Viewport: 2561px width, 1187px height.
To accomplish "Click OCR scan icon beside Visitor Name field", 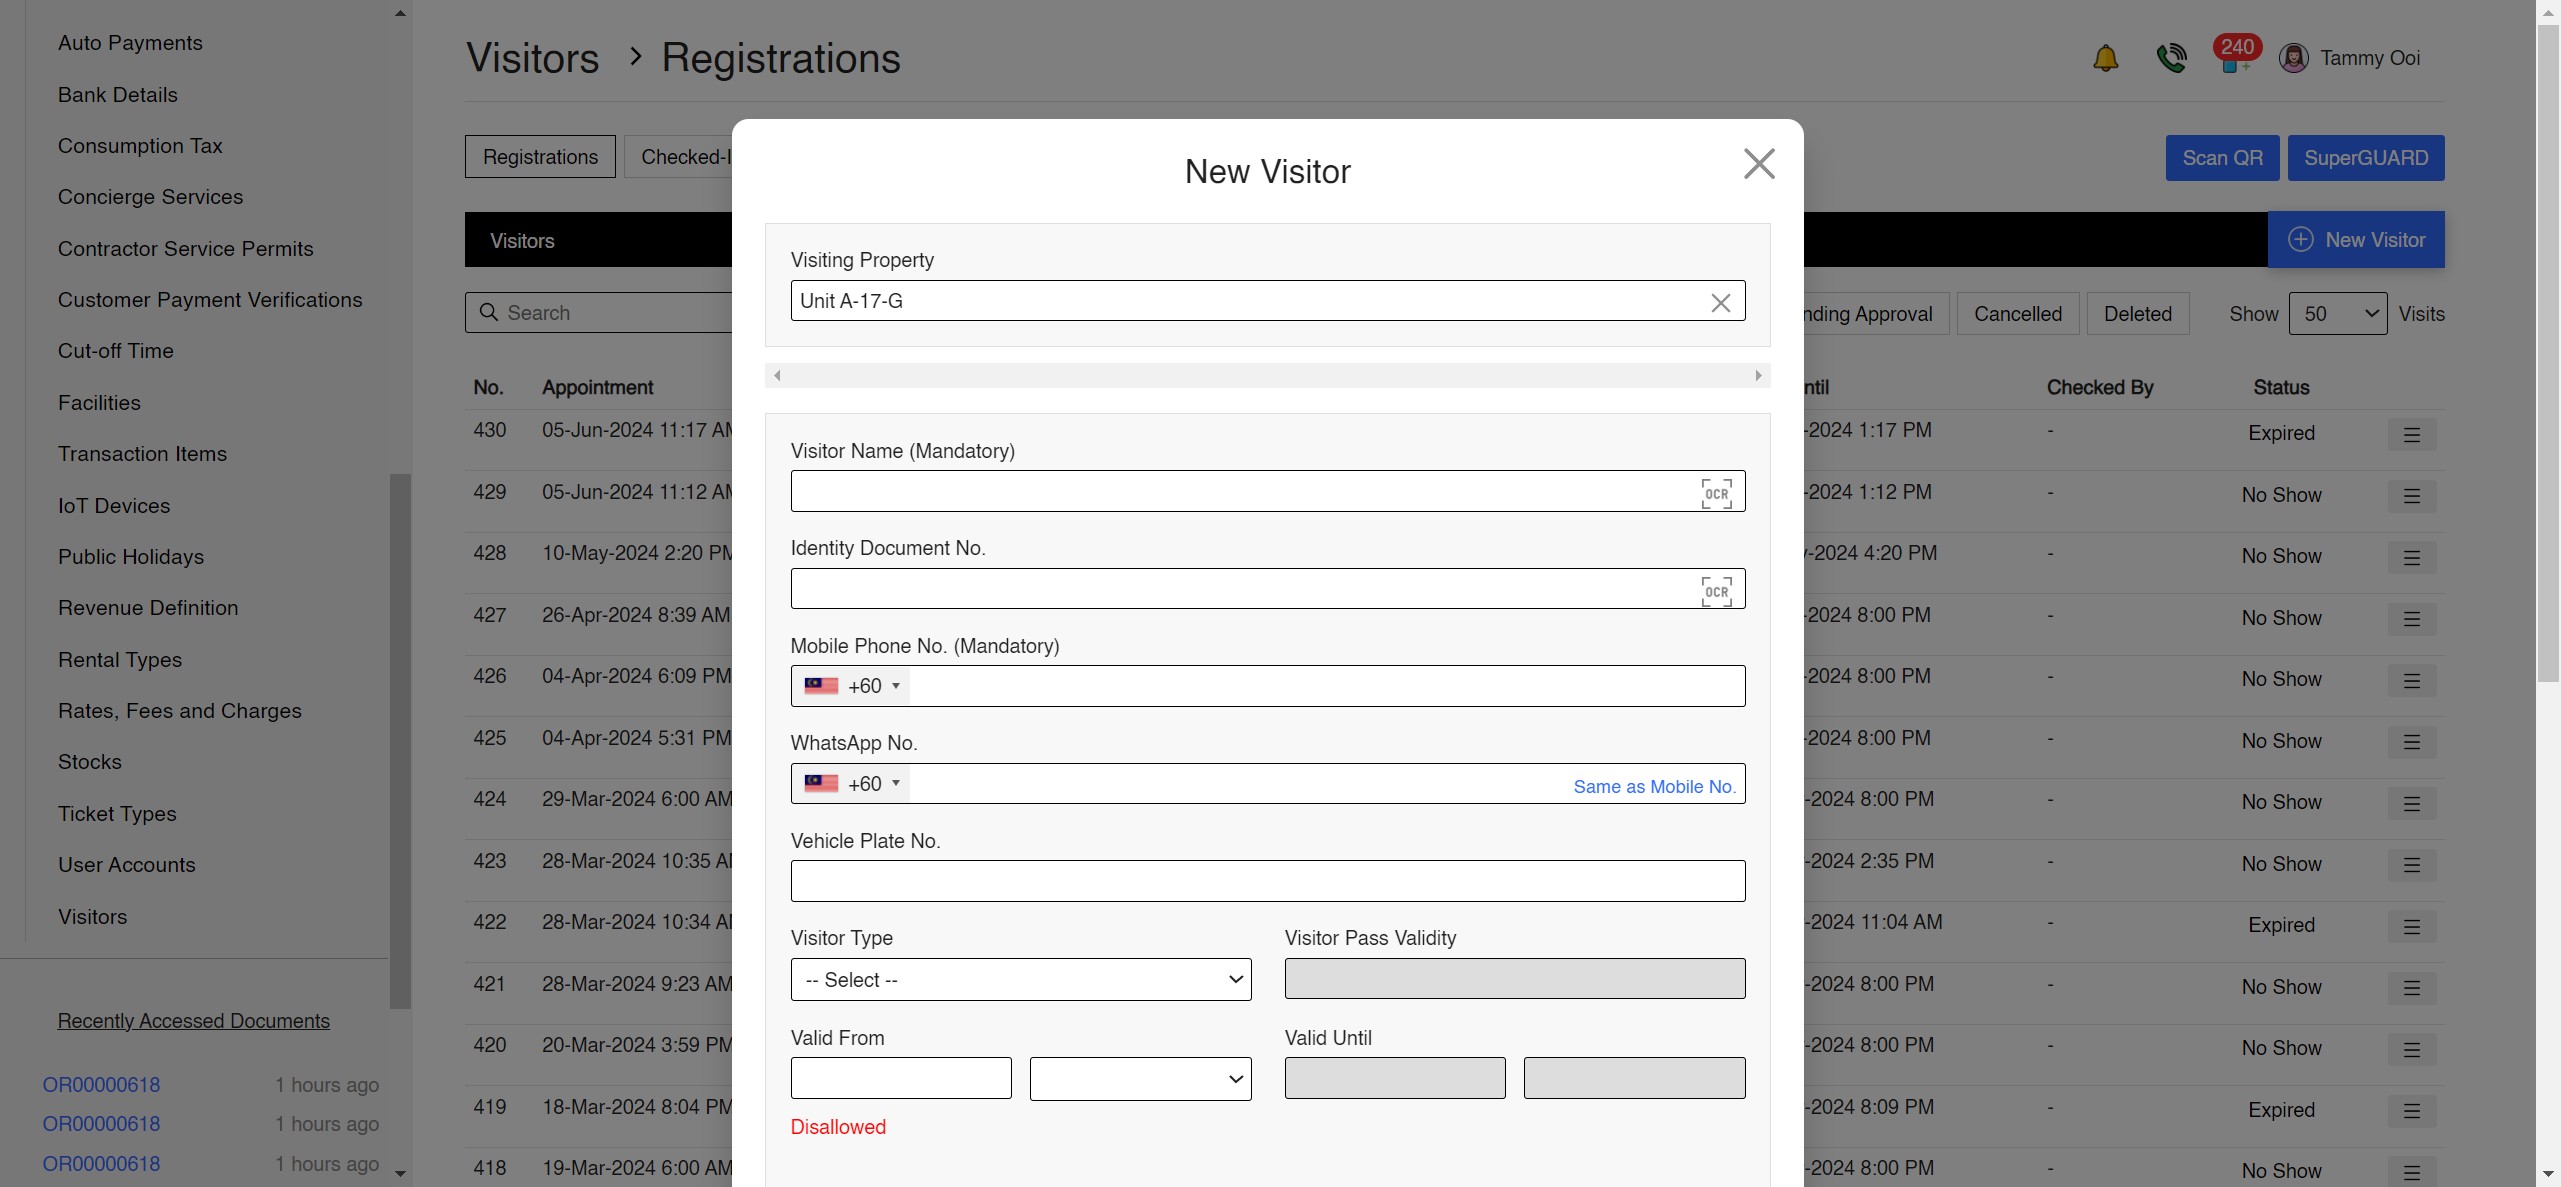I will pos(1717,492).
